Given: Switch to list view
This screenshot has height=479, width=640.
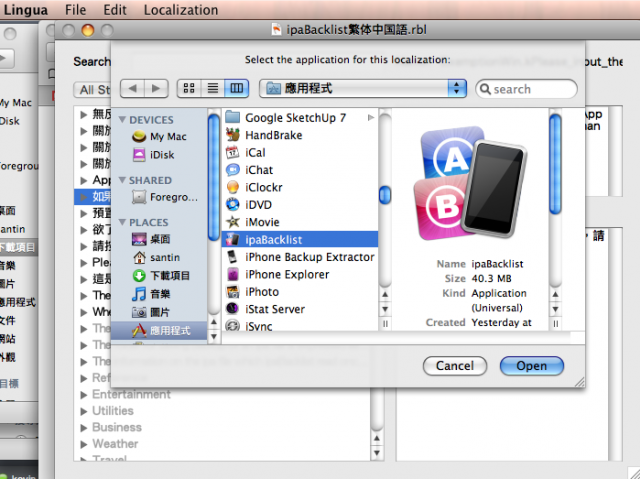Looking at the screenshot, I should pos(213,88).
